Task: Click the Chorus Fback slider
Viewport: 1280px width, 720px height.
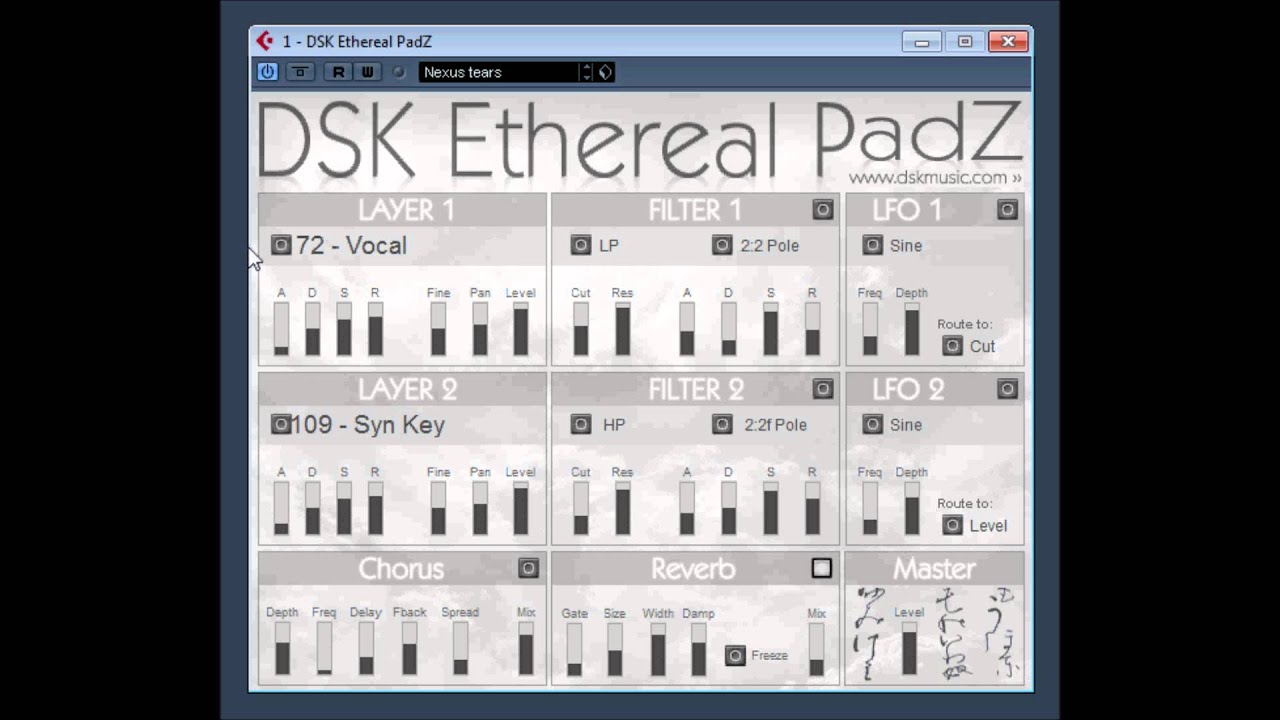Action: click(x=409, y=648)
